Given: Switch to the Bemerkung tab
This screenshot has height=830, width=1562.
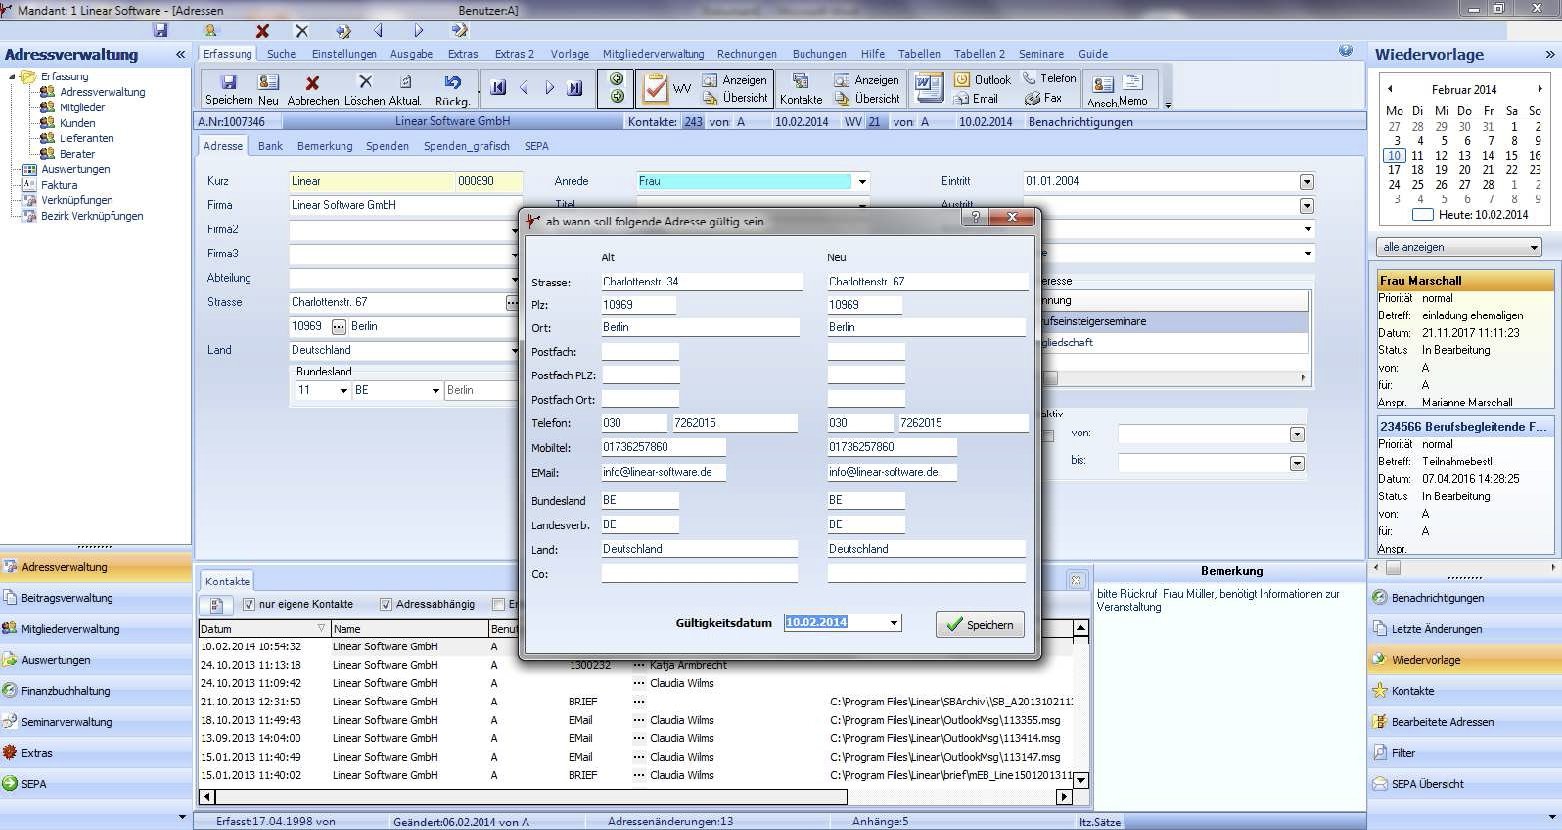Looking at the screenshot, I should pos(324,146).
